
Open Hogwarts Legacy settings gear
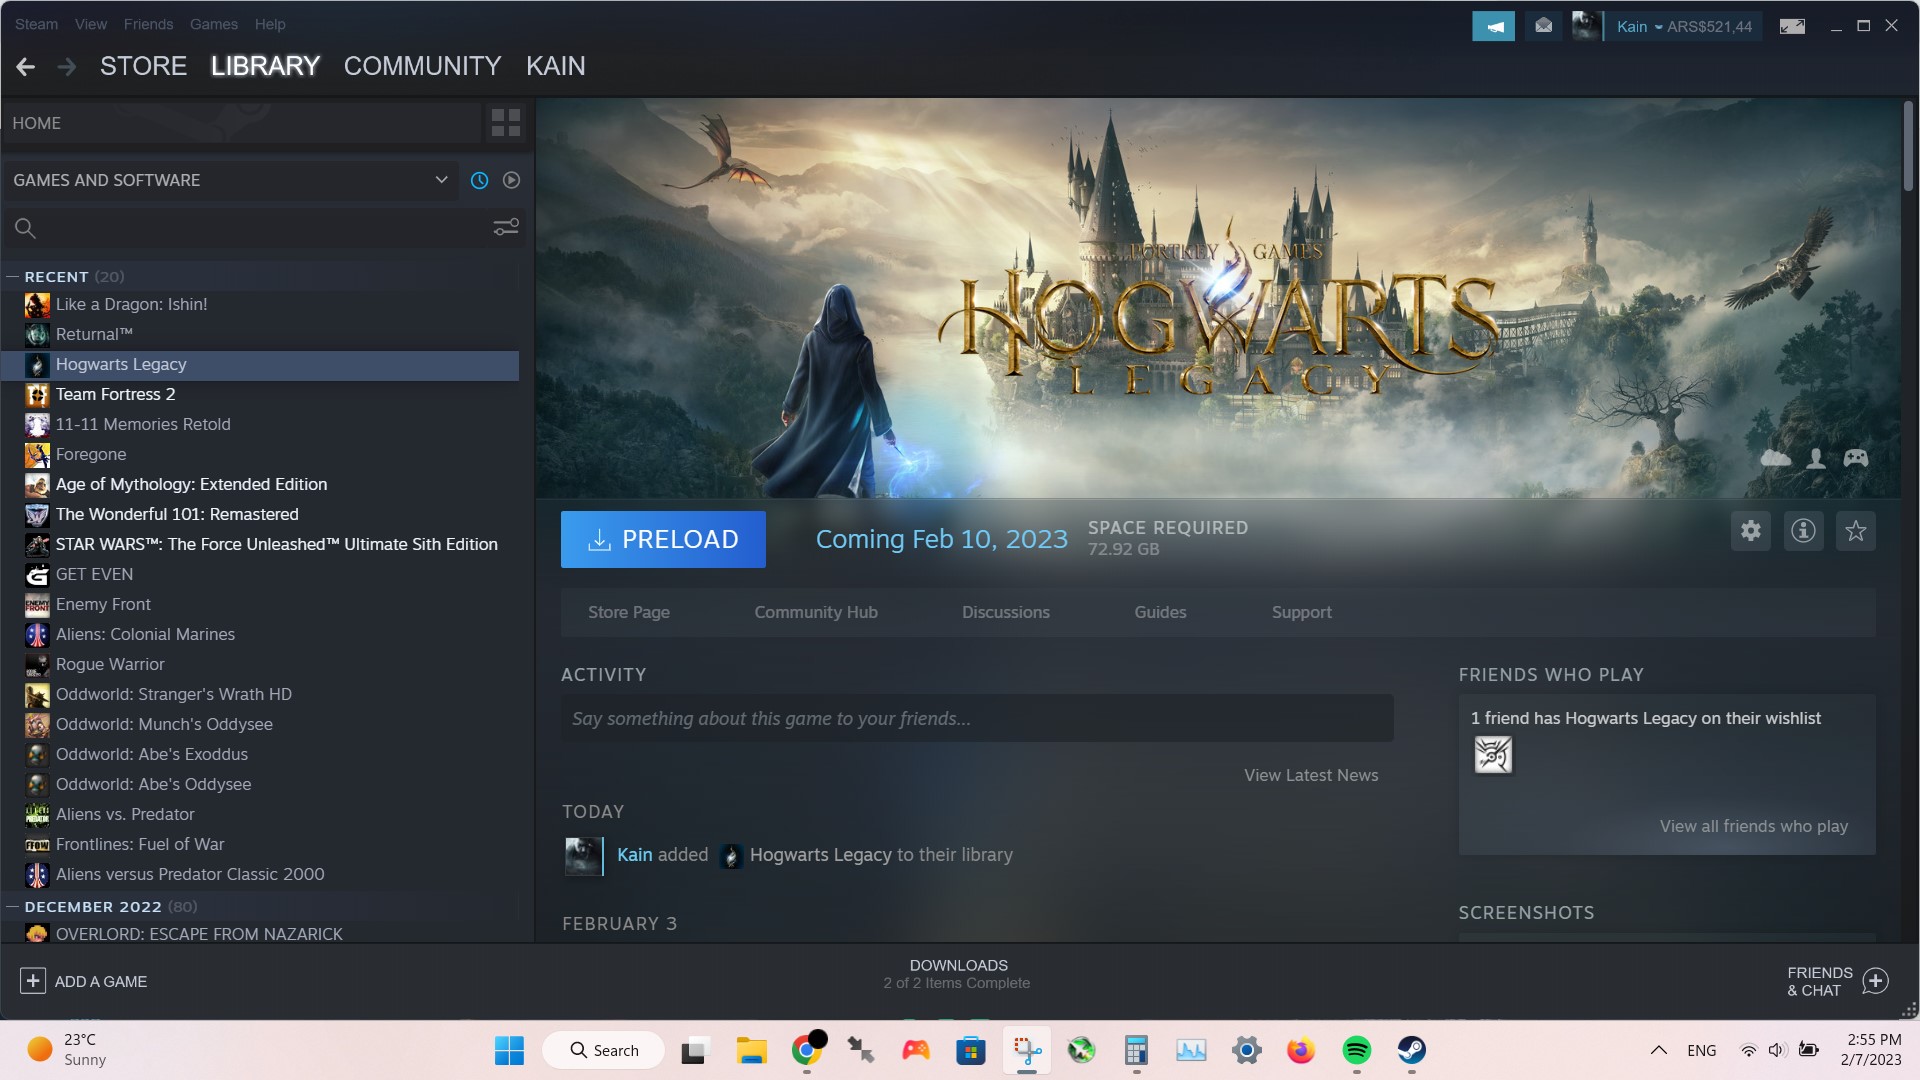click(x=1751, y=531)
